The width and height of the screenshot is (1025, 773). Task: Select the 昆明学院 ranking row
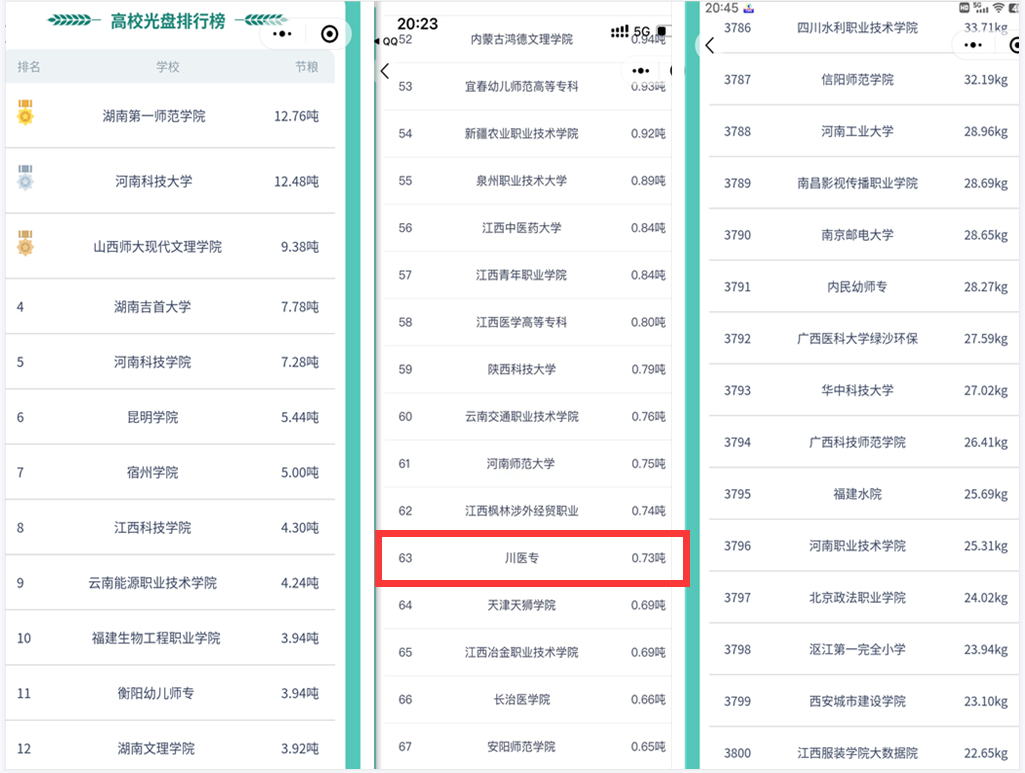coord(154,417)
